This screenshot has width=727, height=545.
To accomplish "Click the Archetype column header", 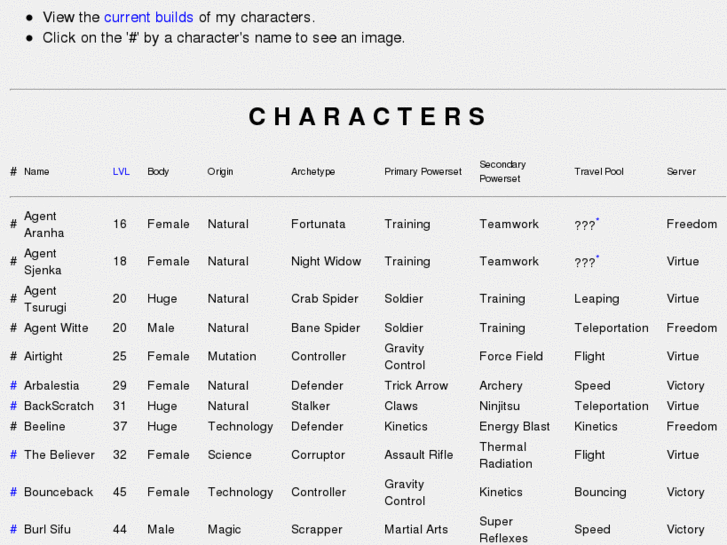I will pyautogui.click(x=310, y=172).
